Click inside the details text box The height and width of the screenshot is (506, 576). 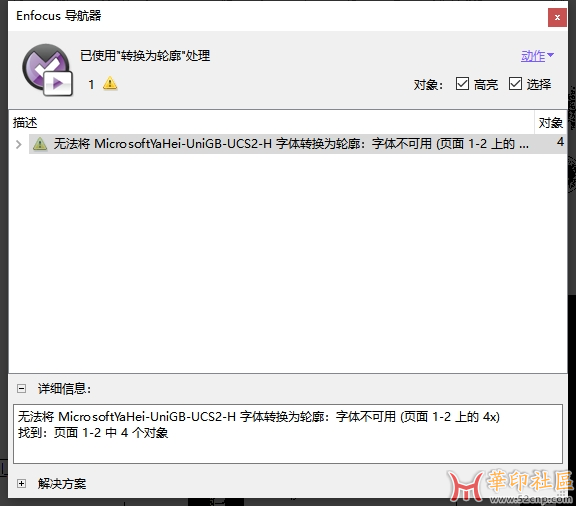tap(288, 434)
